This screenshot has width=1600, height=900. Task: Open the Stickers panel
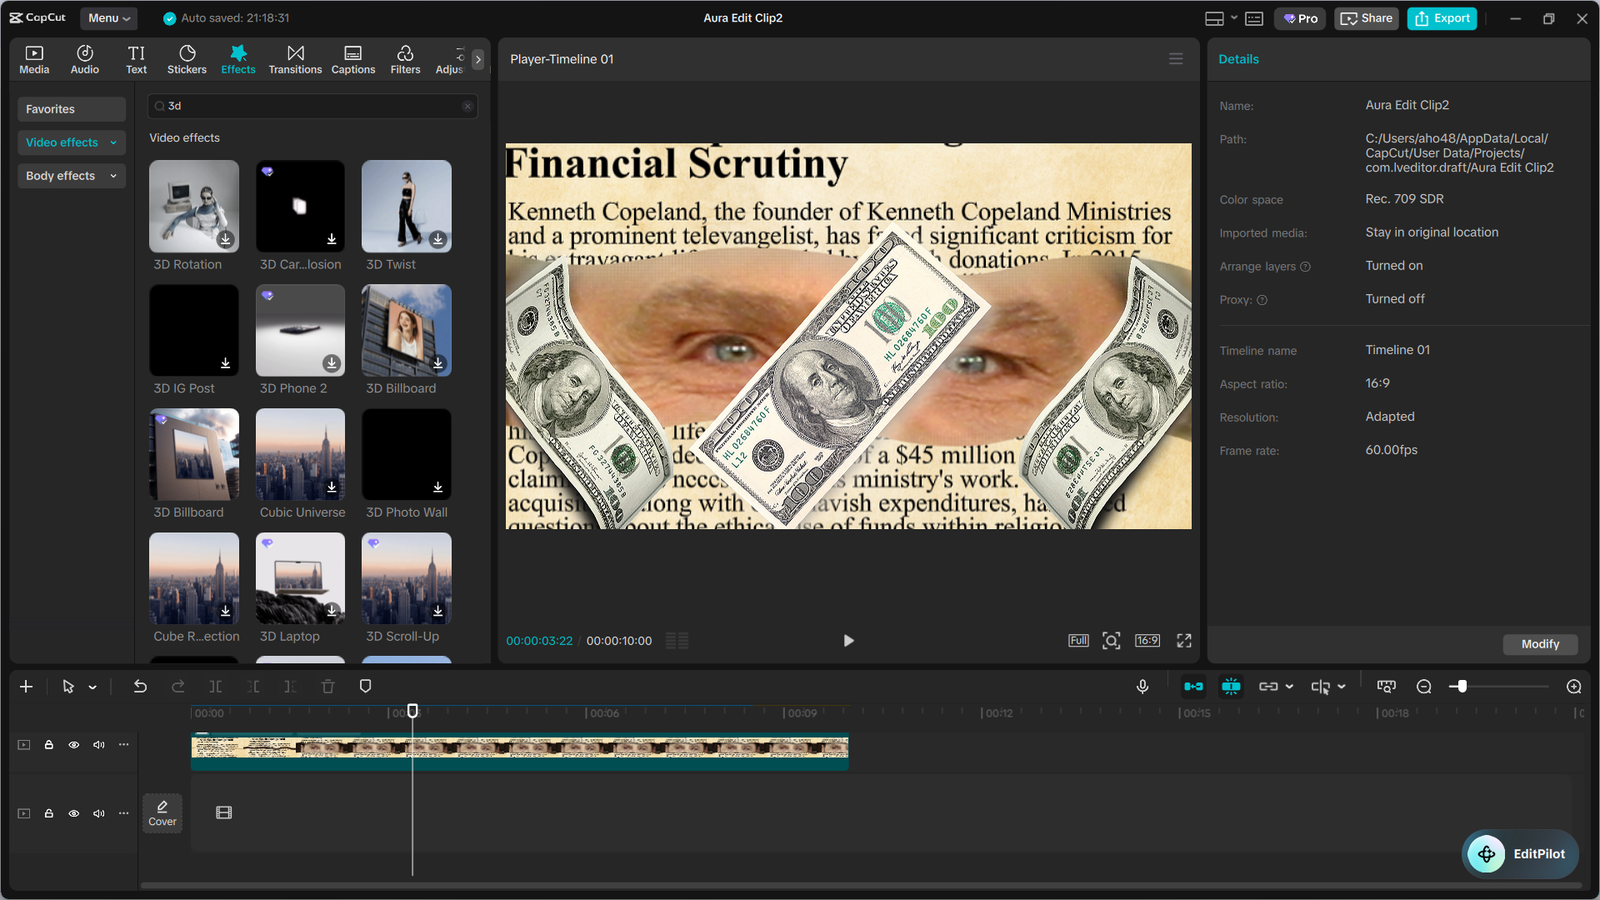(x=186, y=59)
